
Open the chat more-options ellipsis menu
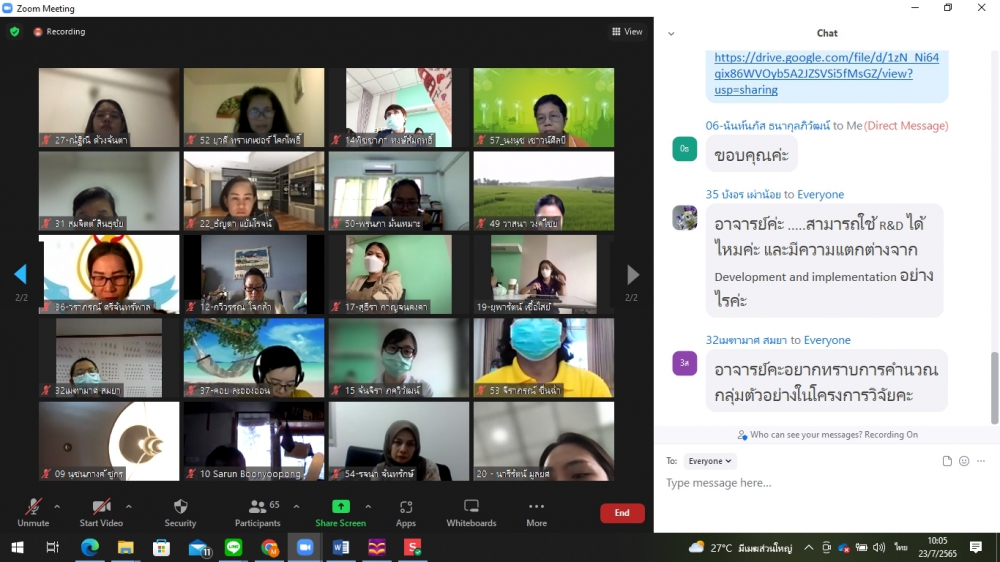(x=982, y=461)
